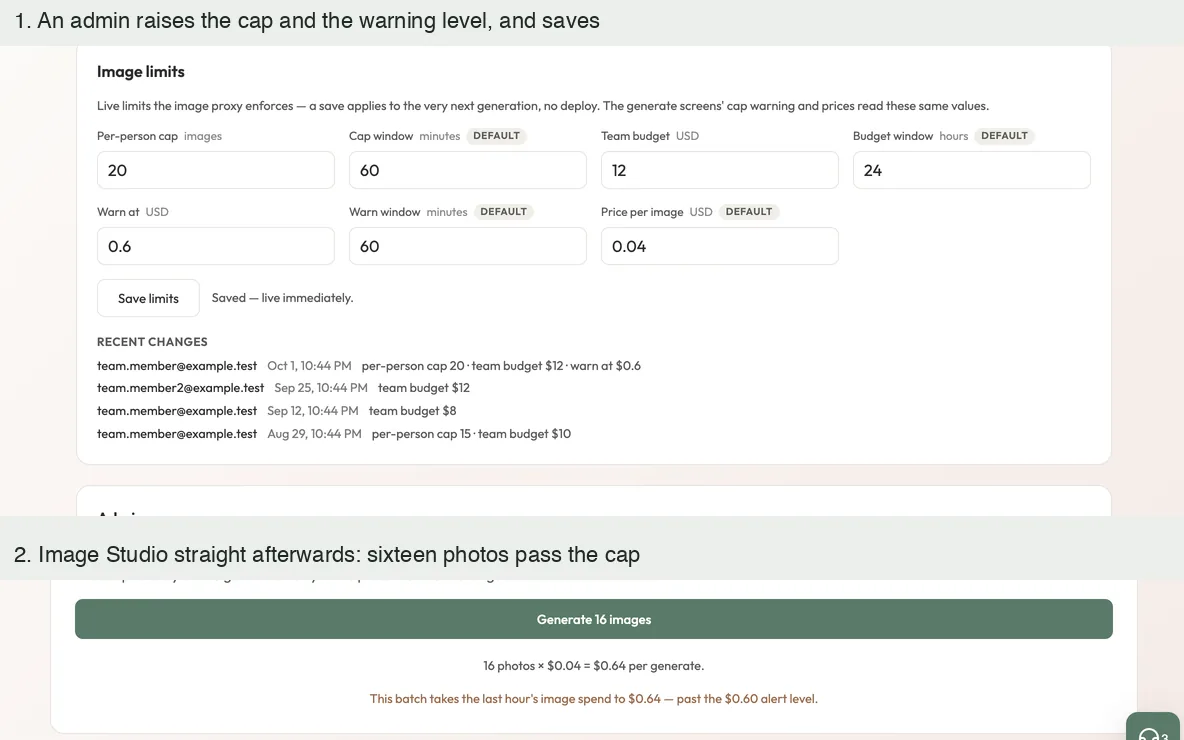
Task: Select the email on the Oct 1 change row
Action: pos(177,365)
